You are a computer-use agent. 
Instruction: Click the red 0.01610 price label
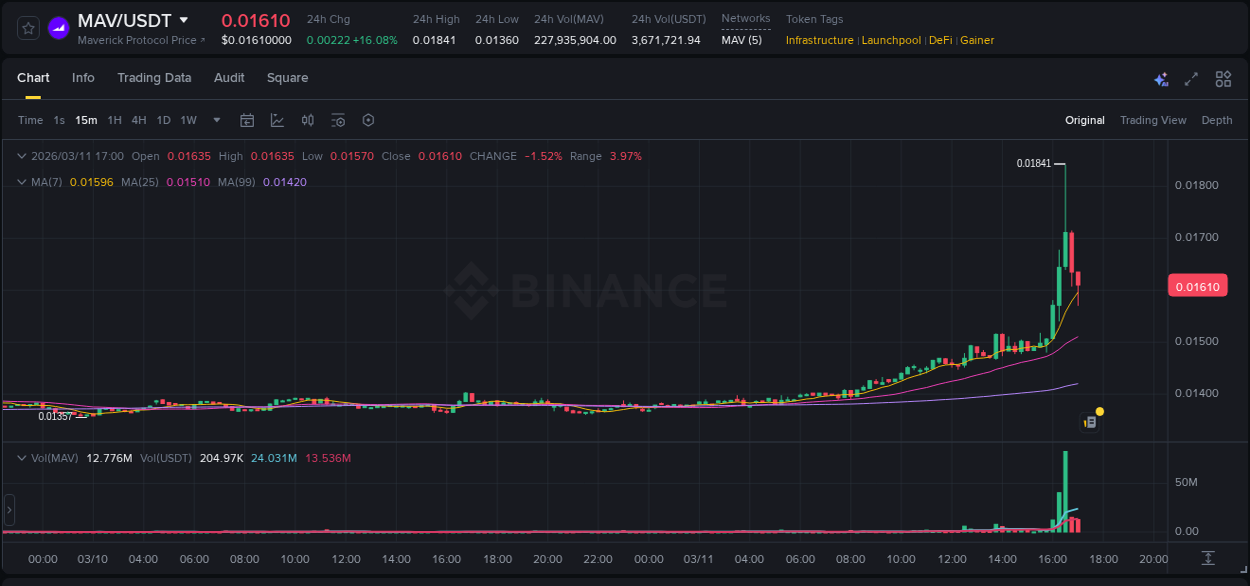tap(1197, 286)
